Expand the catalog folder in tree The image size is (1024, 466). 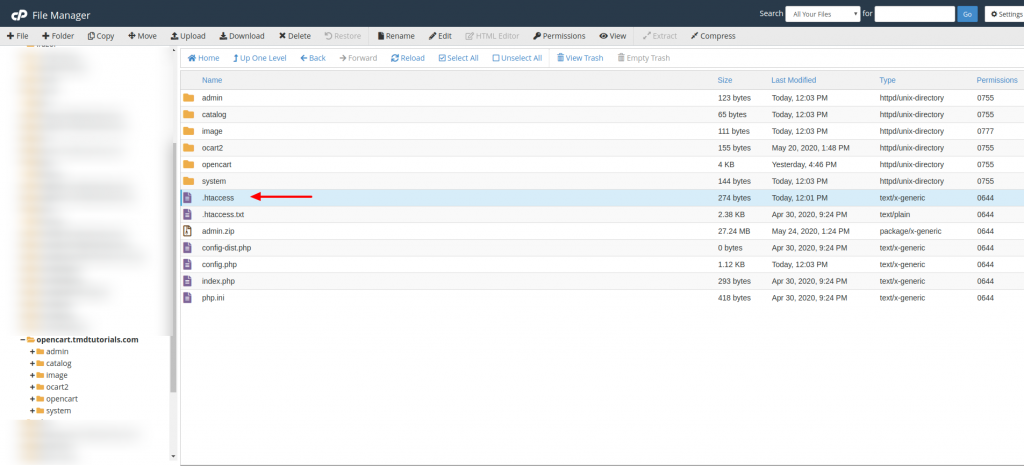tap(33, 363)
